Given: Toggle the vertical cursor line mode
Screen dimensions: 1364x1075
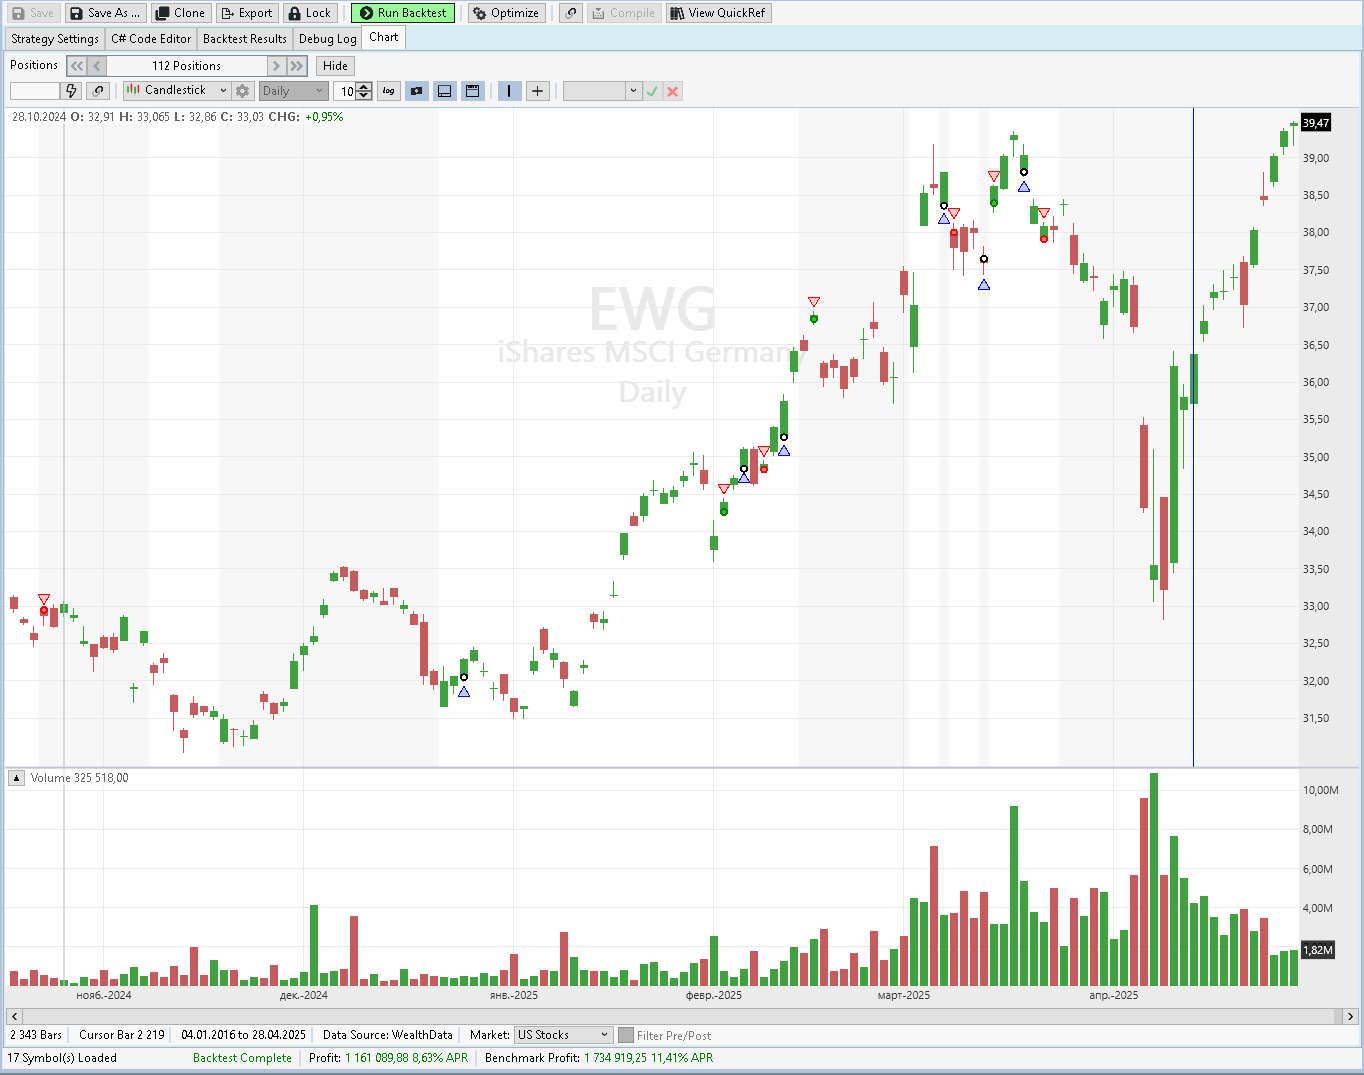Looking at the screenshot, I should [x=509, y=91].
